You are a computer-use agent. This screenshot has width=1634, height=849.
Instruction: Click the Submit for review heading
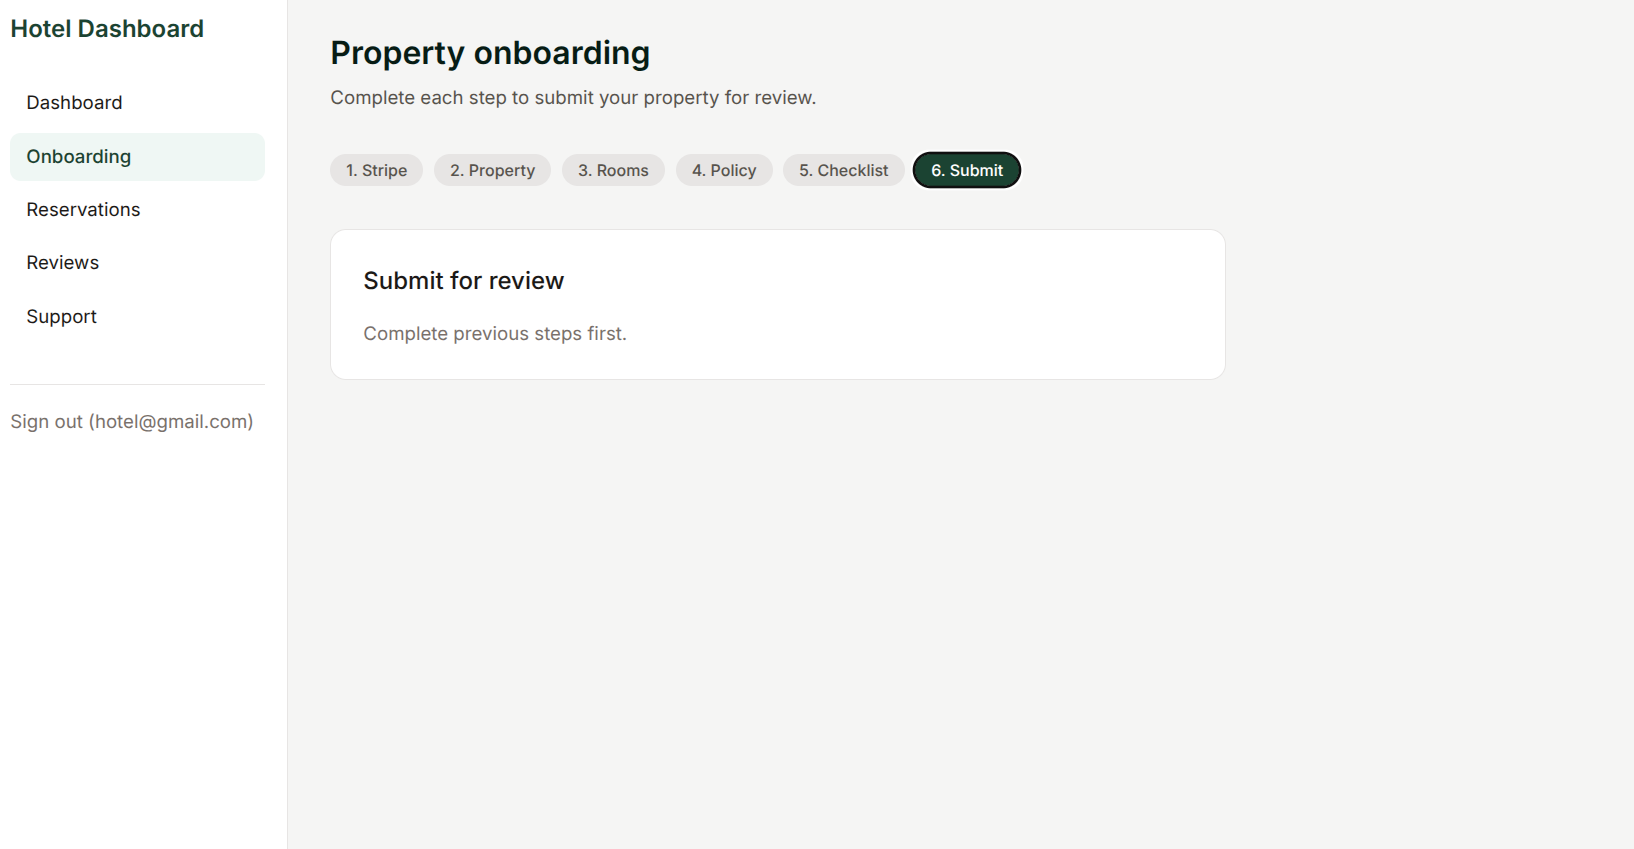pyautogui.click(x=464, y=281)
